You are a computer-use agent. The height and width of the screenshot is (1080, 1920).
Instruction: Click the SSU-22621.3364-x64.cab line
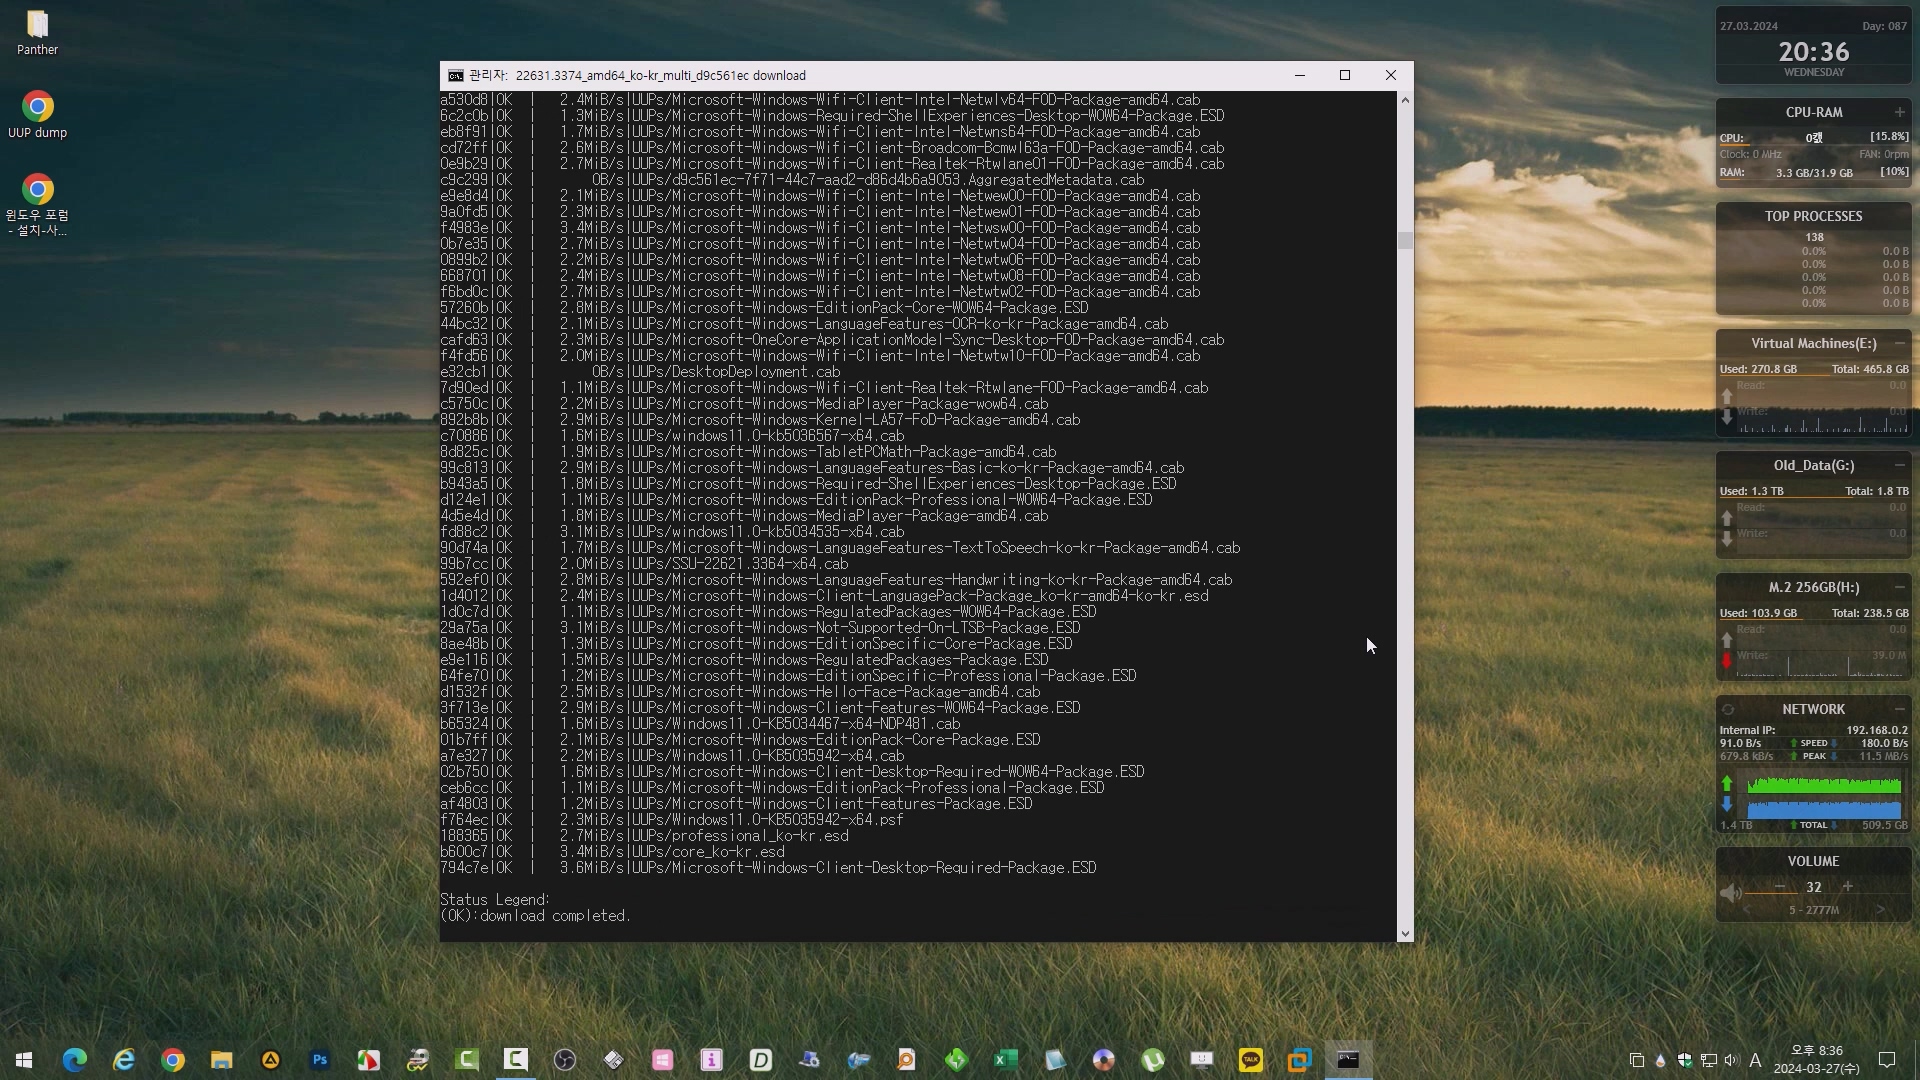point(644,564)
